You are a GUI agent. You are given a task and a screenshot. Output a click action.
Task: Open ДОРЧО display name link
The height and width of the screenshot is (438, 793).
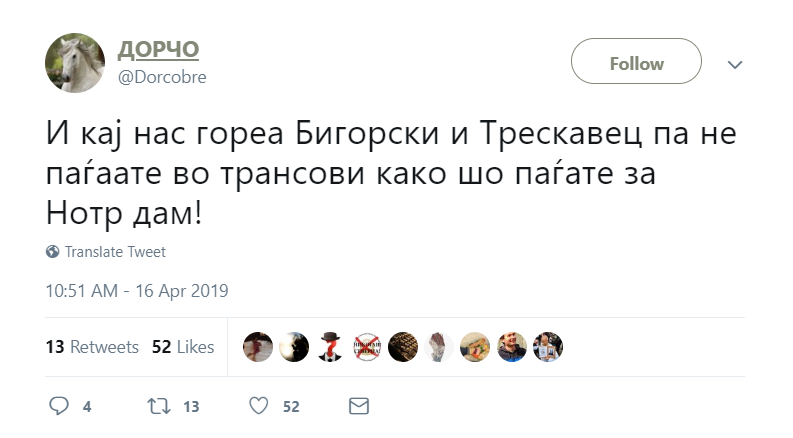(x=158, y=49)
